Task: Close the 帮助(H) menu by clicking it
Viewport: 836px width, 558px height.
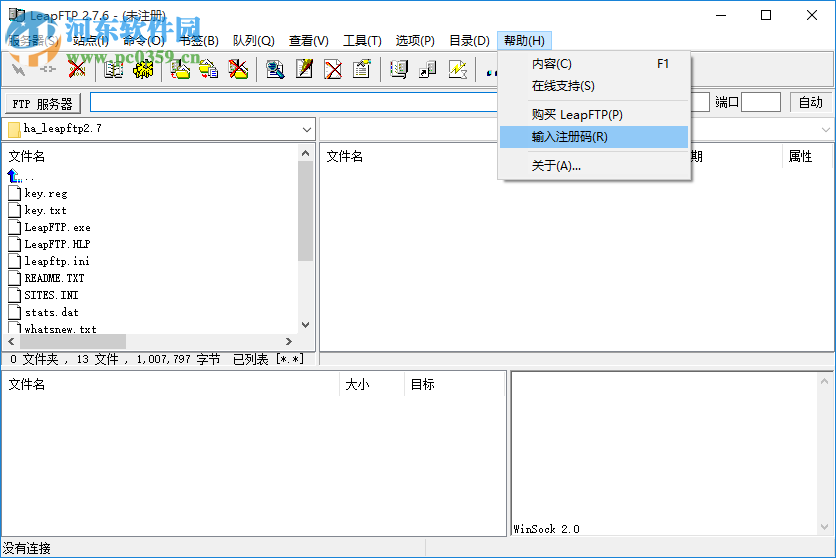Action: pos(524,41)
